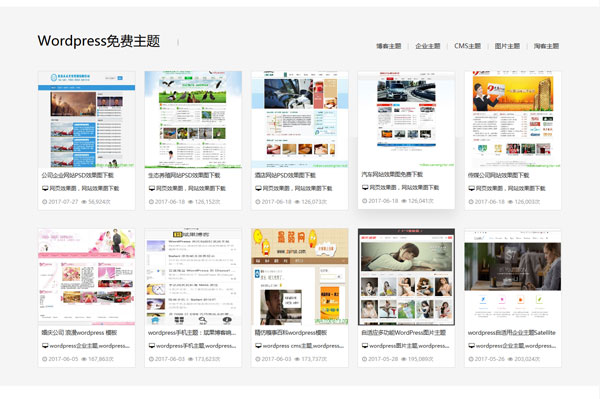Click the date 2017-07-27 on the first card
The height and width of the screenshot is (399, 600).
click(x=63, y=202)
